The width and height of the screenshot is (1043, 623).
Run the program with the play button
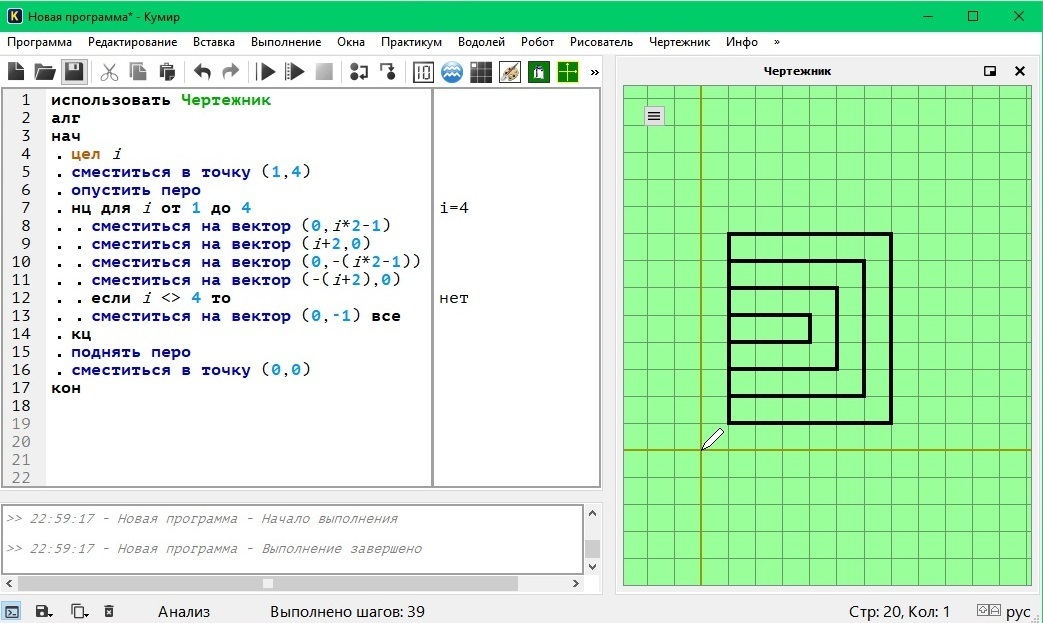click(x=267, y=72)
